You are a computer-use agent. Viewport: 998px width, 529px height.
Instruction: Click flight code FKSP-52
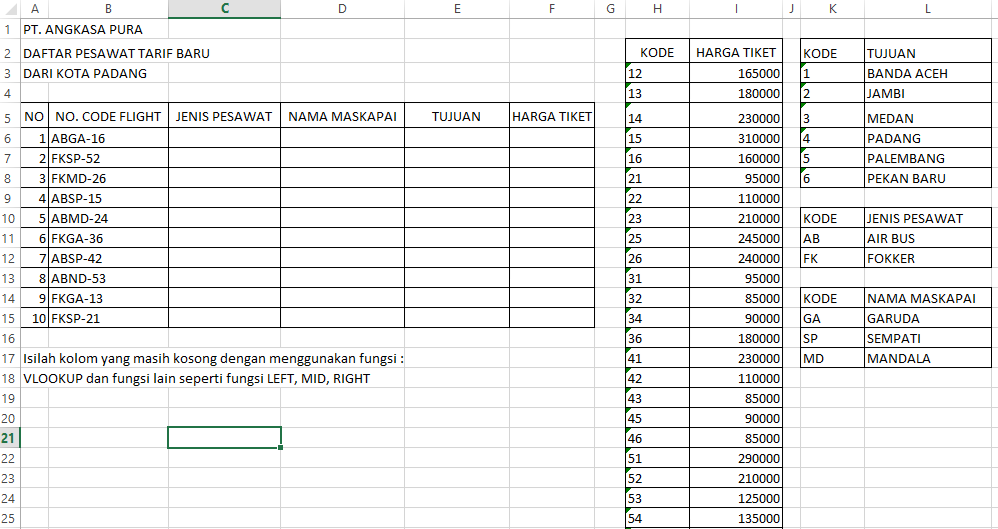(108, 158)
